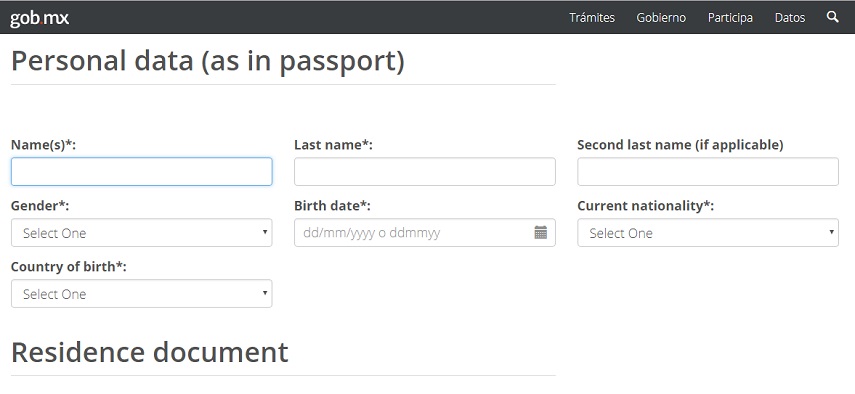This screenshot has height=394, width=855.
Task: Expand the Gender dropdown
Action: pos(142,233)
